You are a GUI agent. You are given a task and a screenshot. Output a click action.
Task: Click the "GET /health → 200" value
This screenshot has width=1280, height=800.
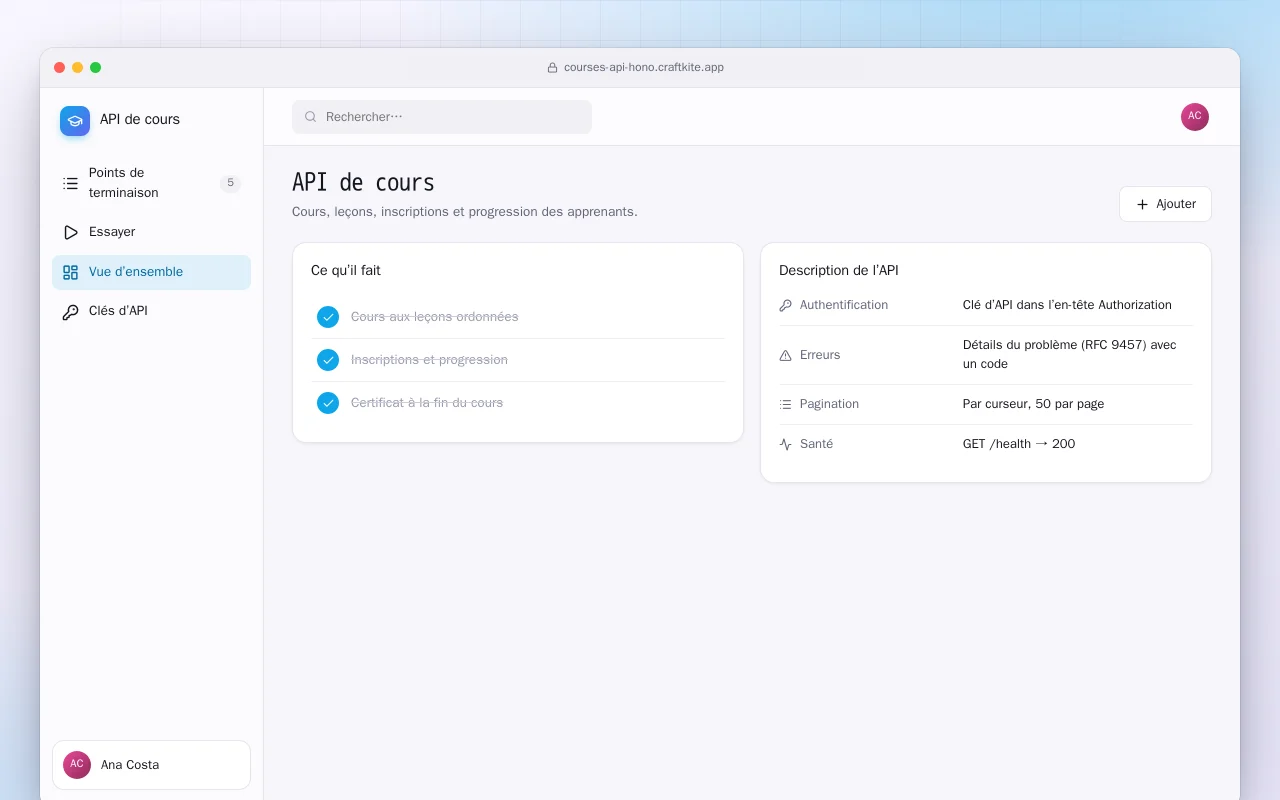[1019, 444]
